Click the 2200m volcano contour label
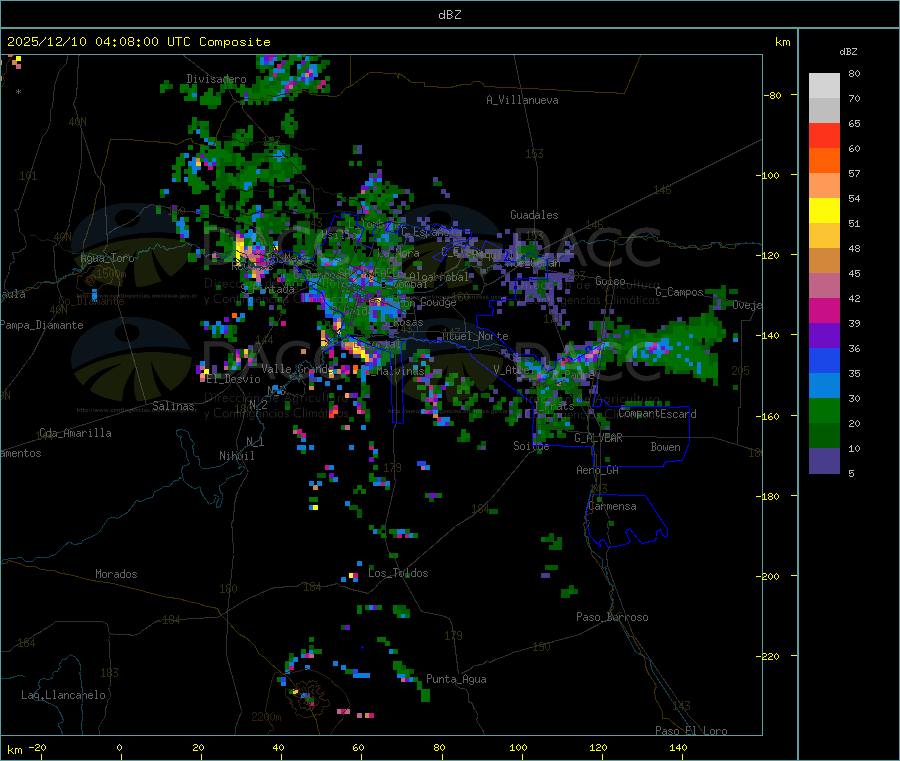 click(266, 717)
